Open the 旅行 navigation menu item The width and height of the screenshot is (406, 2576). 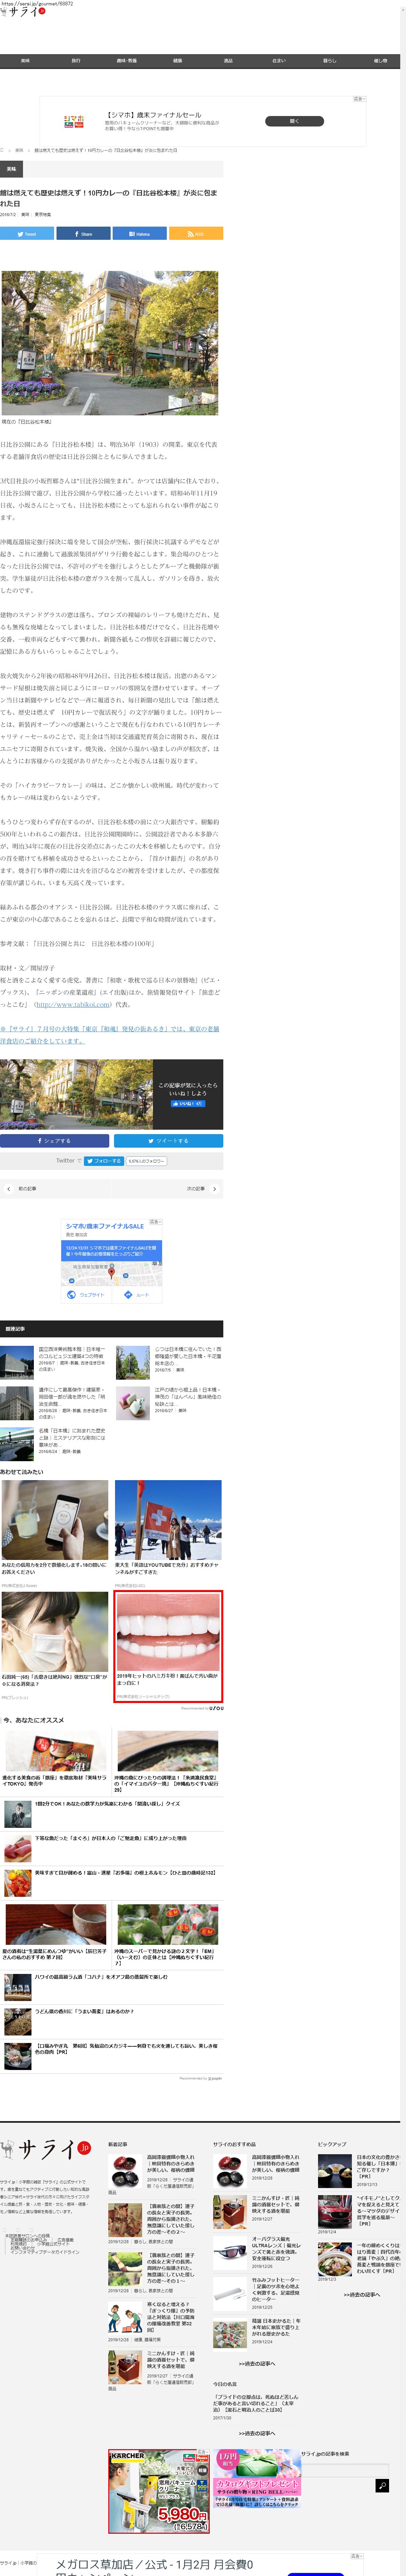coord(76,61)
